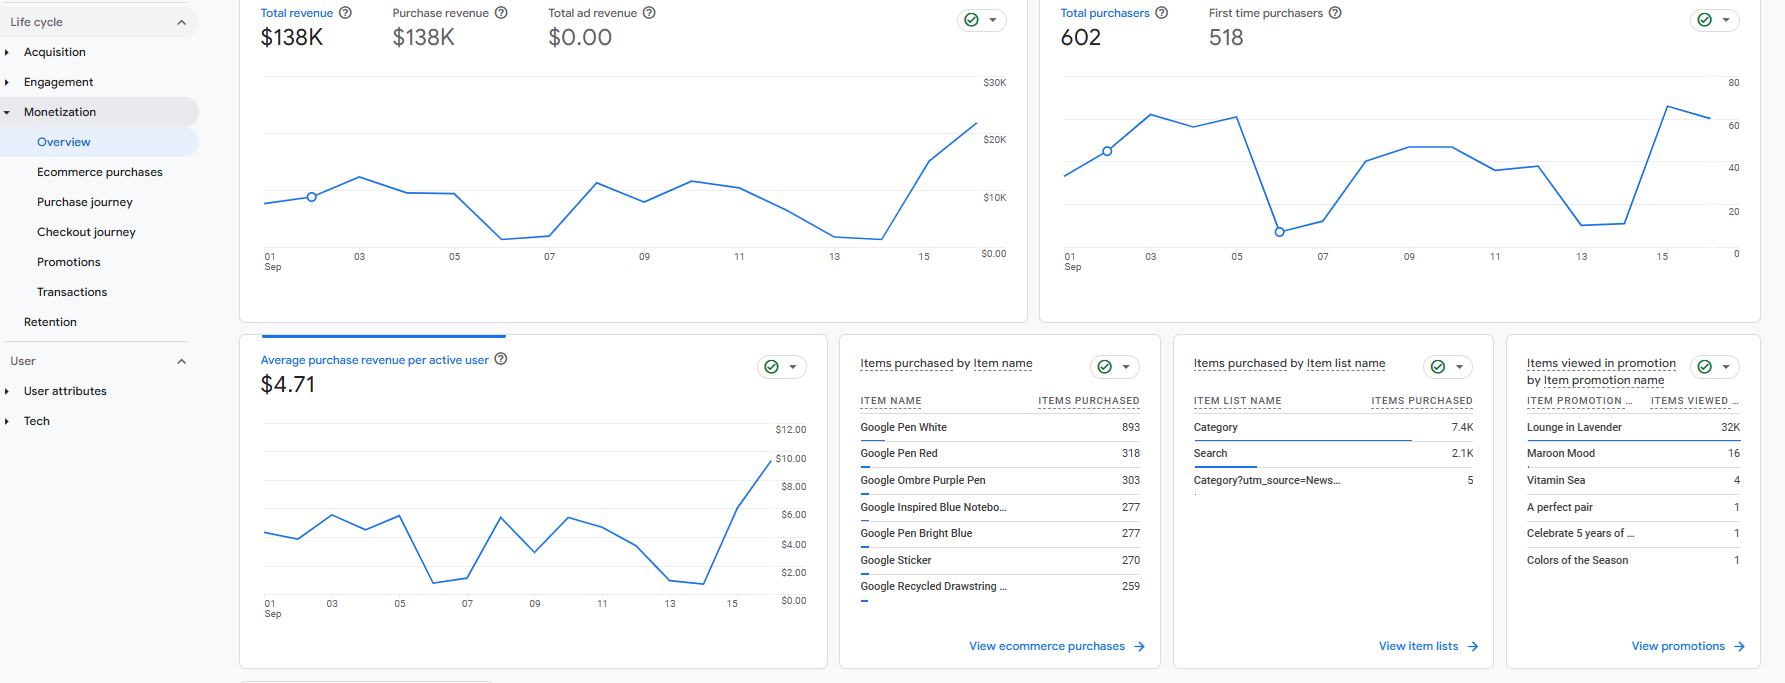Click help icon for Average purchase revenue
The image size is (1785, 683).
tap(501, 359)
